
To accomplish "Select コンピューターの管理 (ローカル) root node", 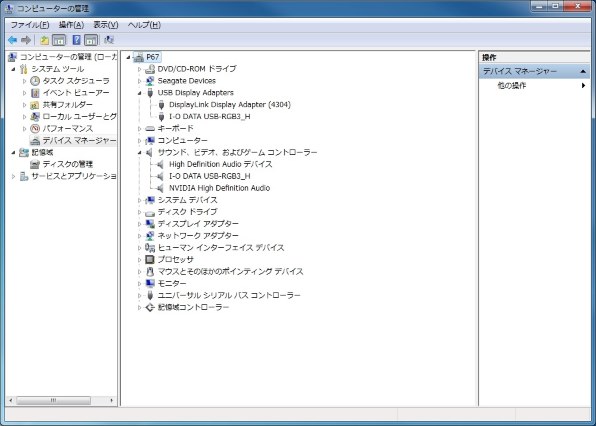I will coord(68,57).
